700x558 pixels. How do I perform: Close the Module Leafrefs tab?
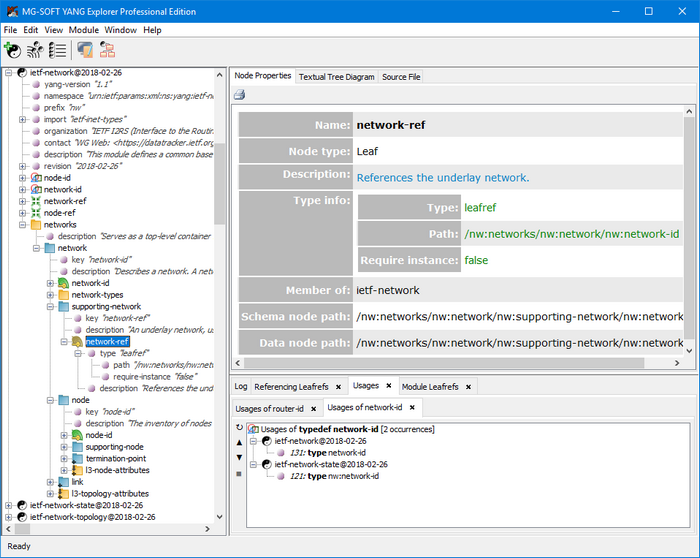coord(468,387)
